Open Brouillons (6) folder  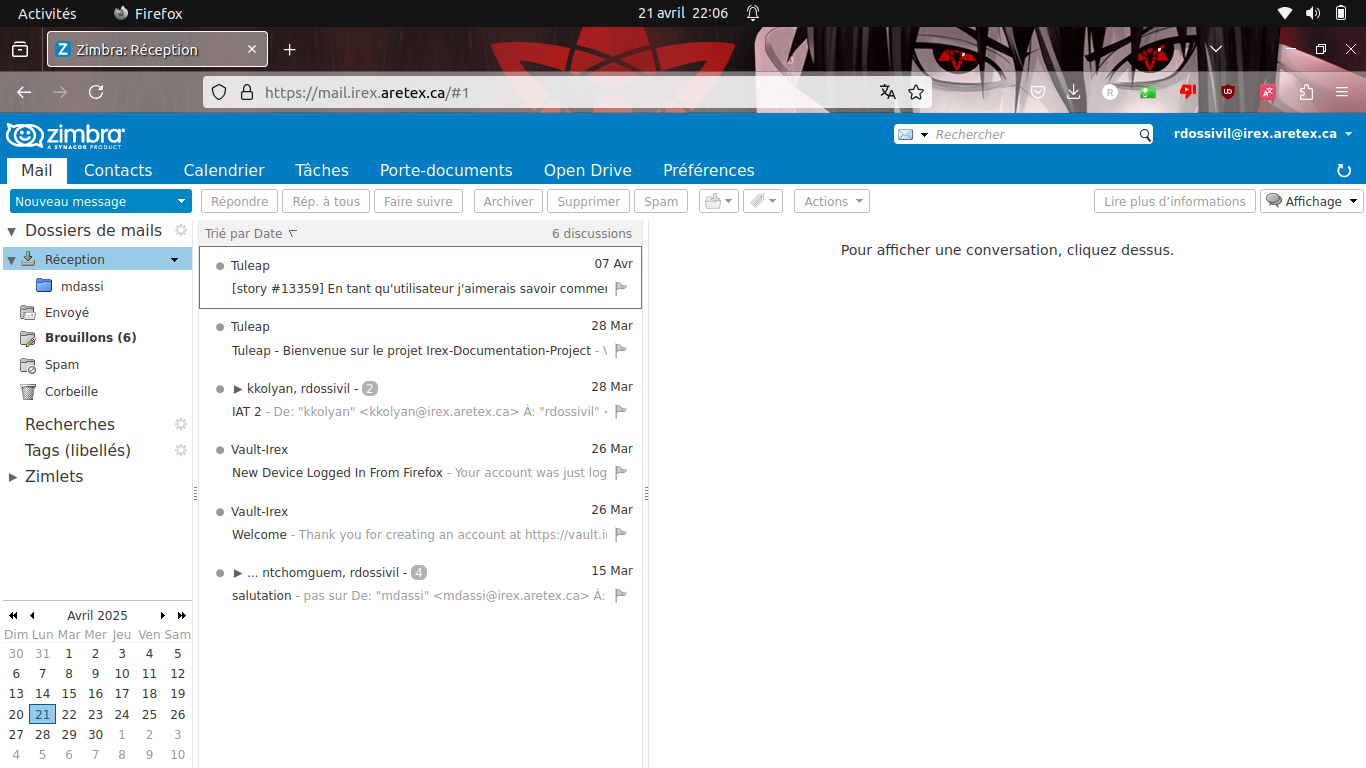click(x=90, y=338)
